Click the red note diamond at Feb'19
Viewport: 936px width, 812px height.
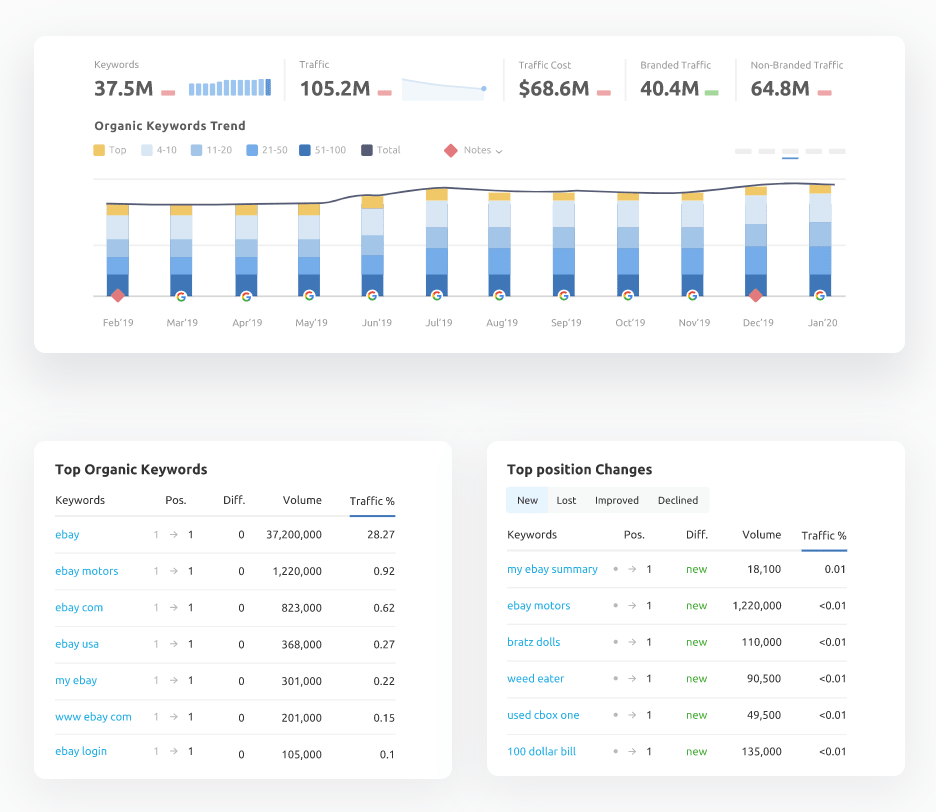click(118, 295)
